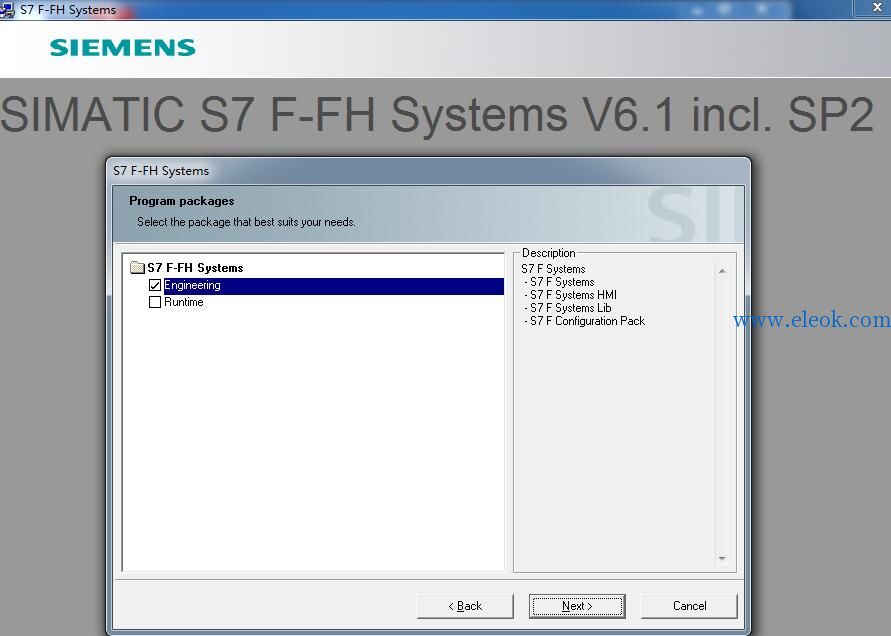Cancel the S7 F-FH Systems setup
This screenshot has width=891, height=636.
click(x=689, y=606)
